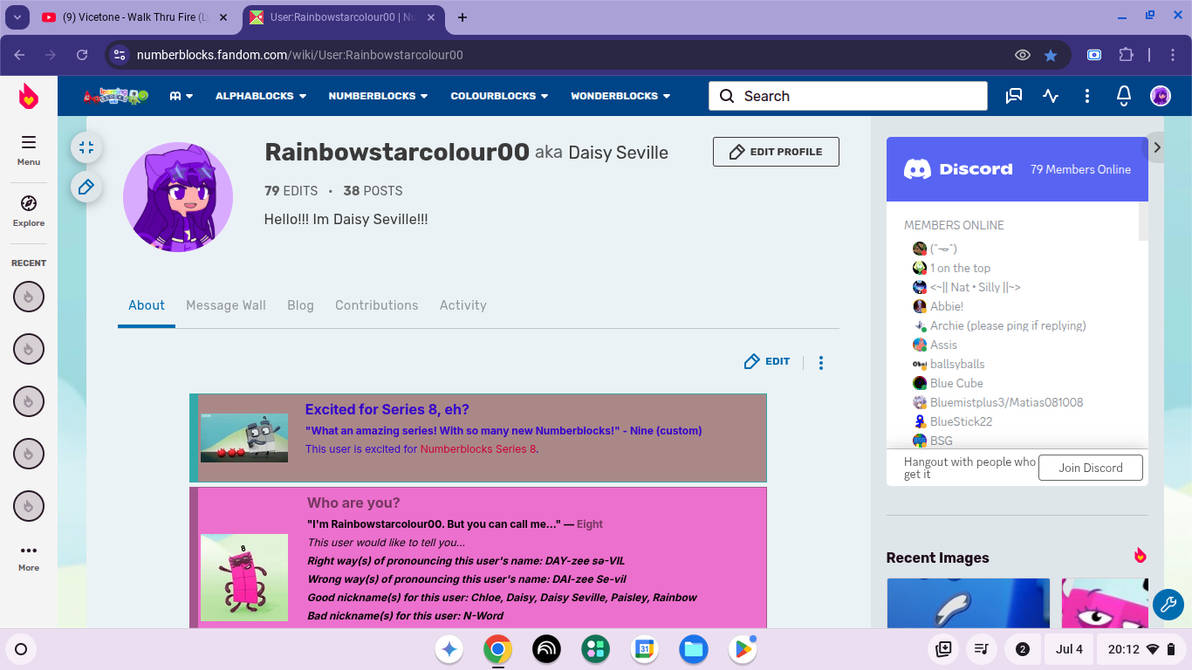
Task: Open the Files app in the shelf
Action: click(693, 649)
